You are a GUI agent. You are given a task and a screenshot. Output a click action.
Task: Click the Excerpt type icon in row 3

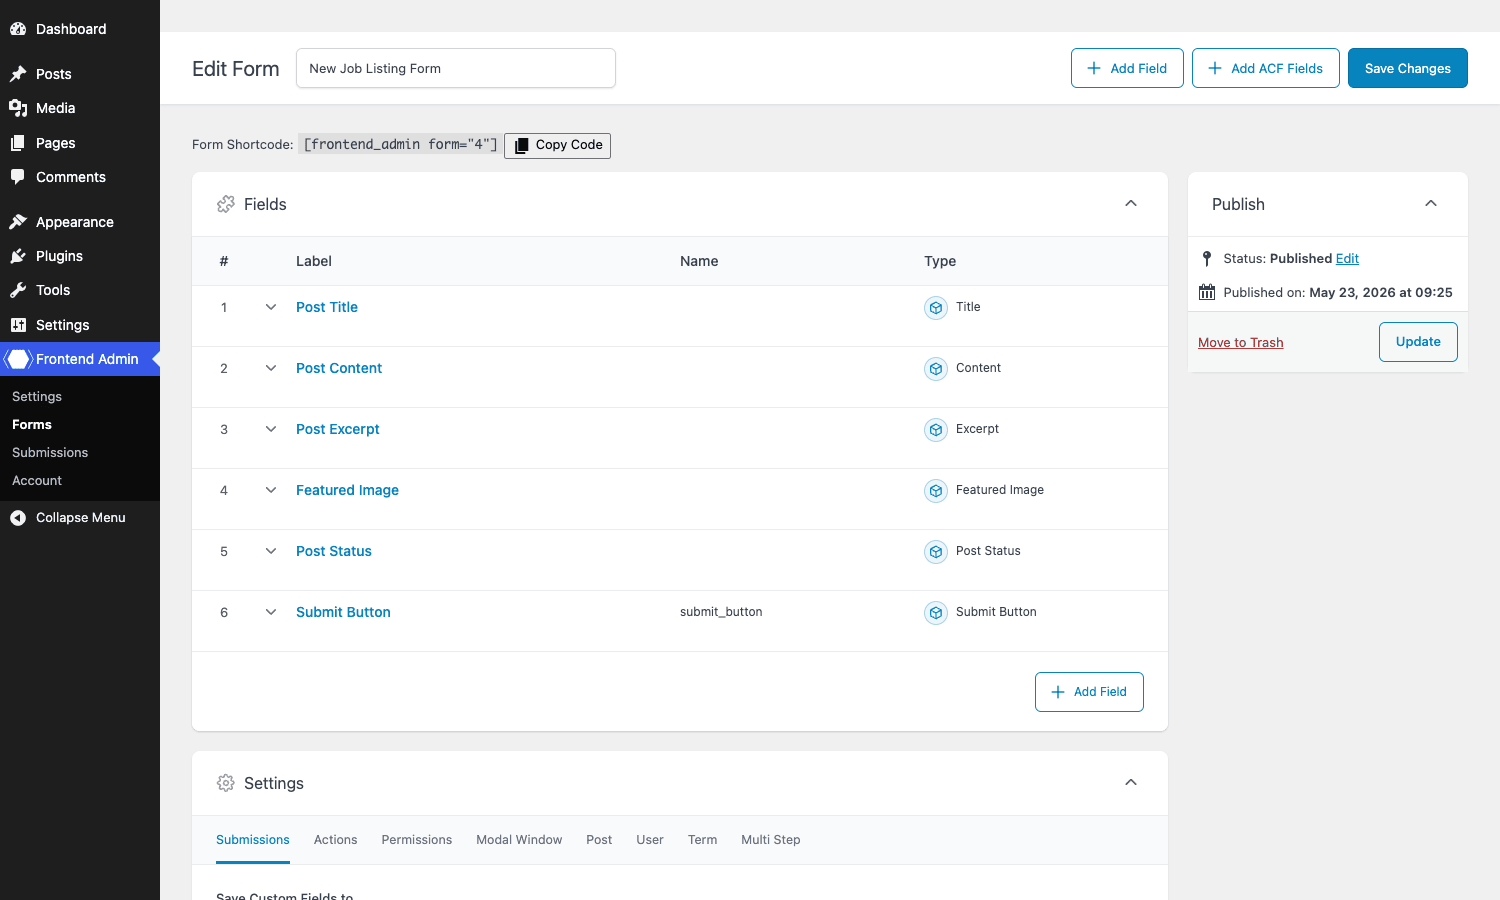coord(936,430)
